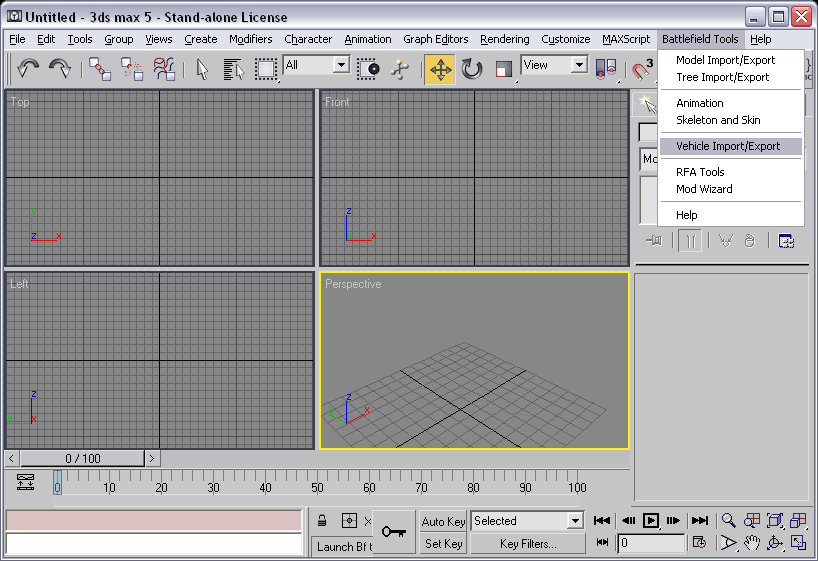Toggle Absolute Mode Transform Type-In icon

point(349,521)
